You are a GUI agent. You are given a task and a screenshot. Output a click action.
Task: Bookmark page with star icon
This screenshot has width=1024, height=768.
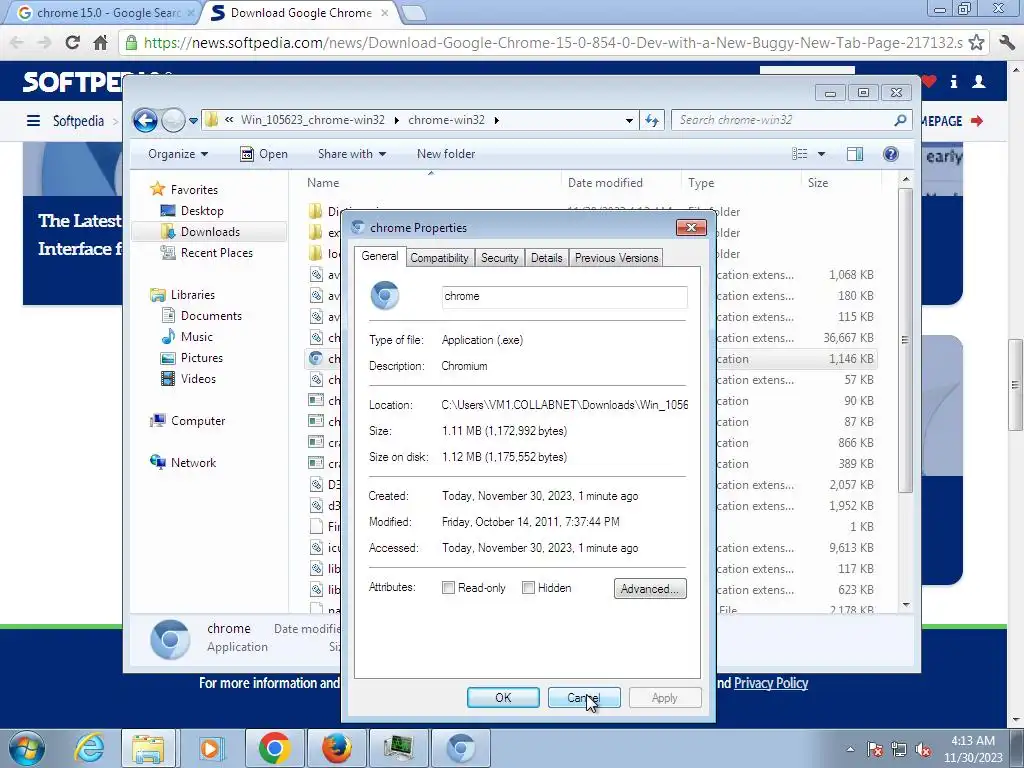coord(976,43)
